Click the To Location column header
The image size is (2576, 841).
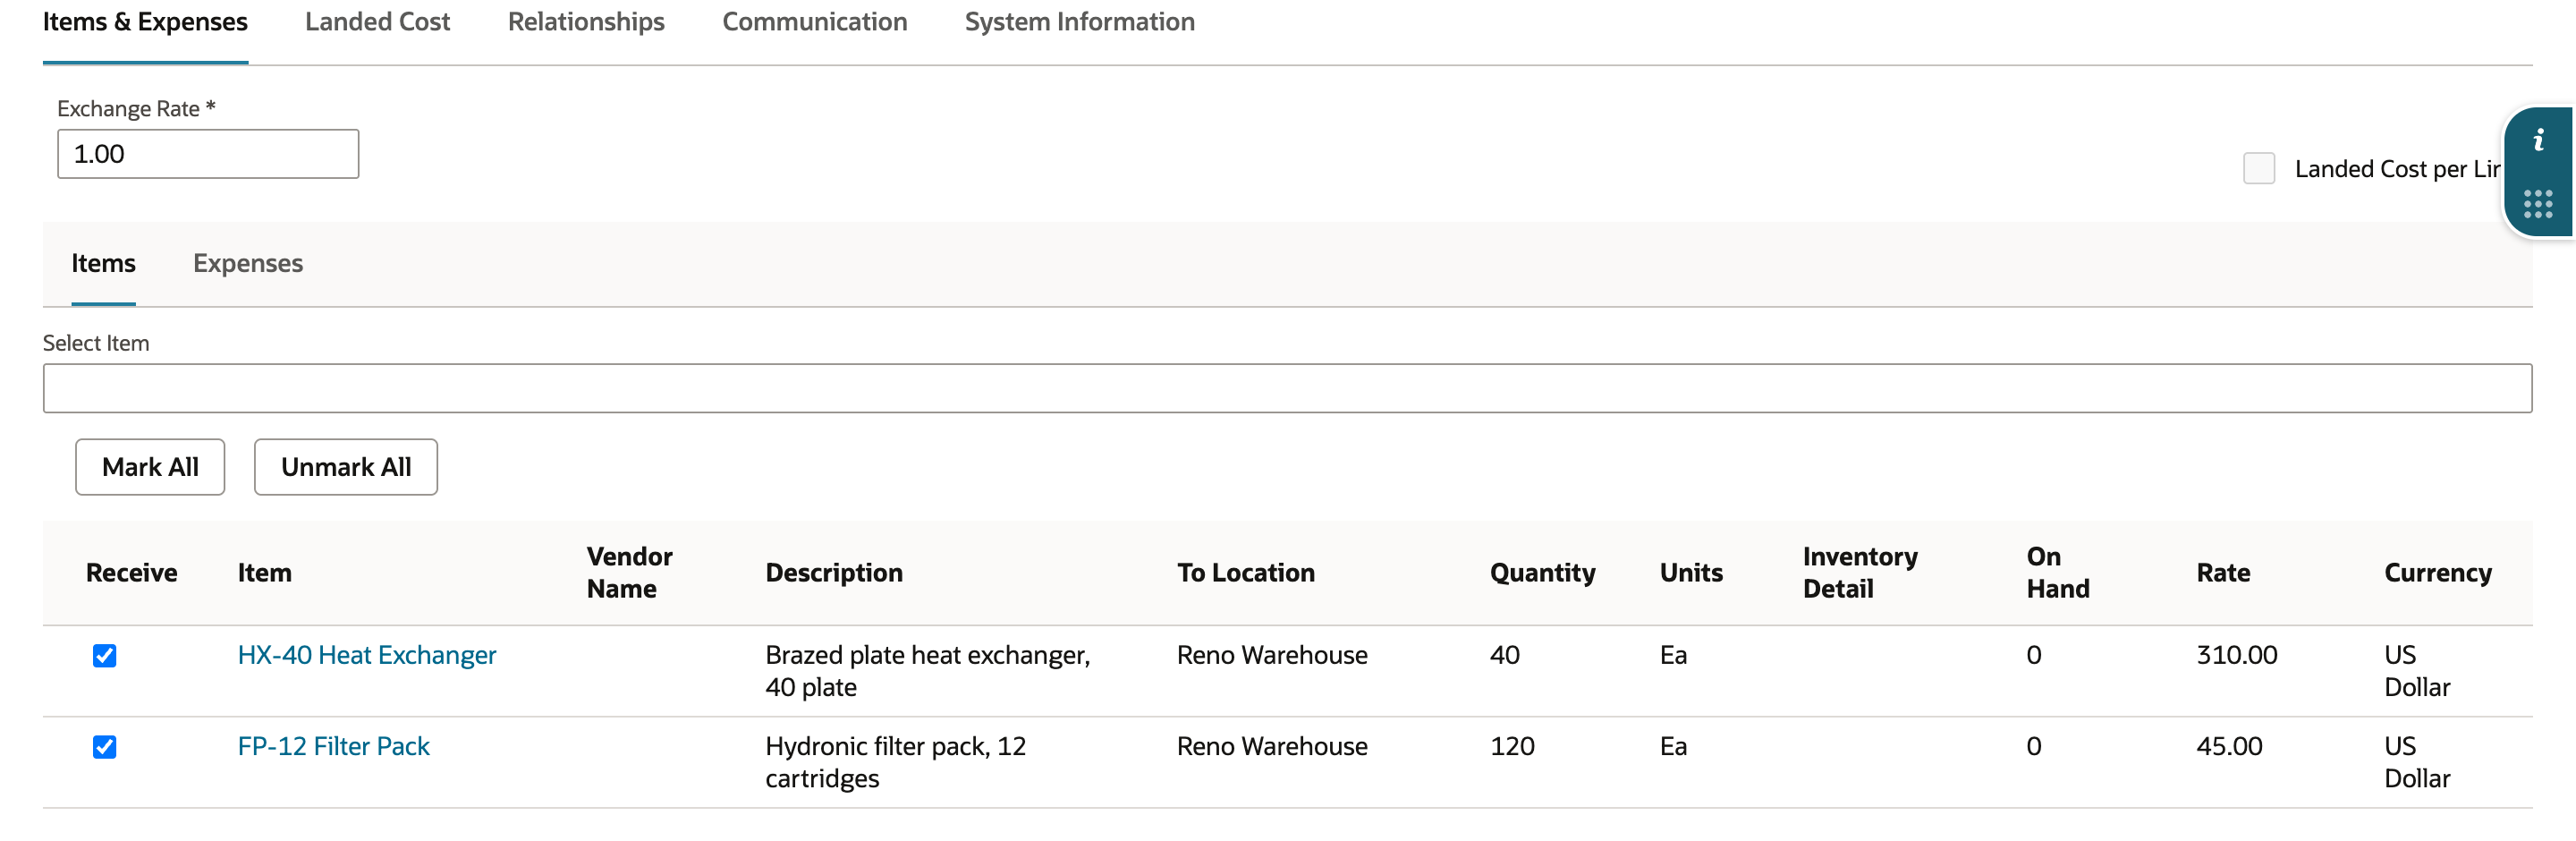point(1246,573)
